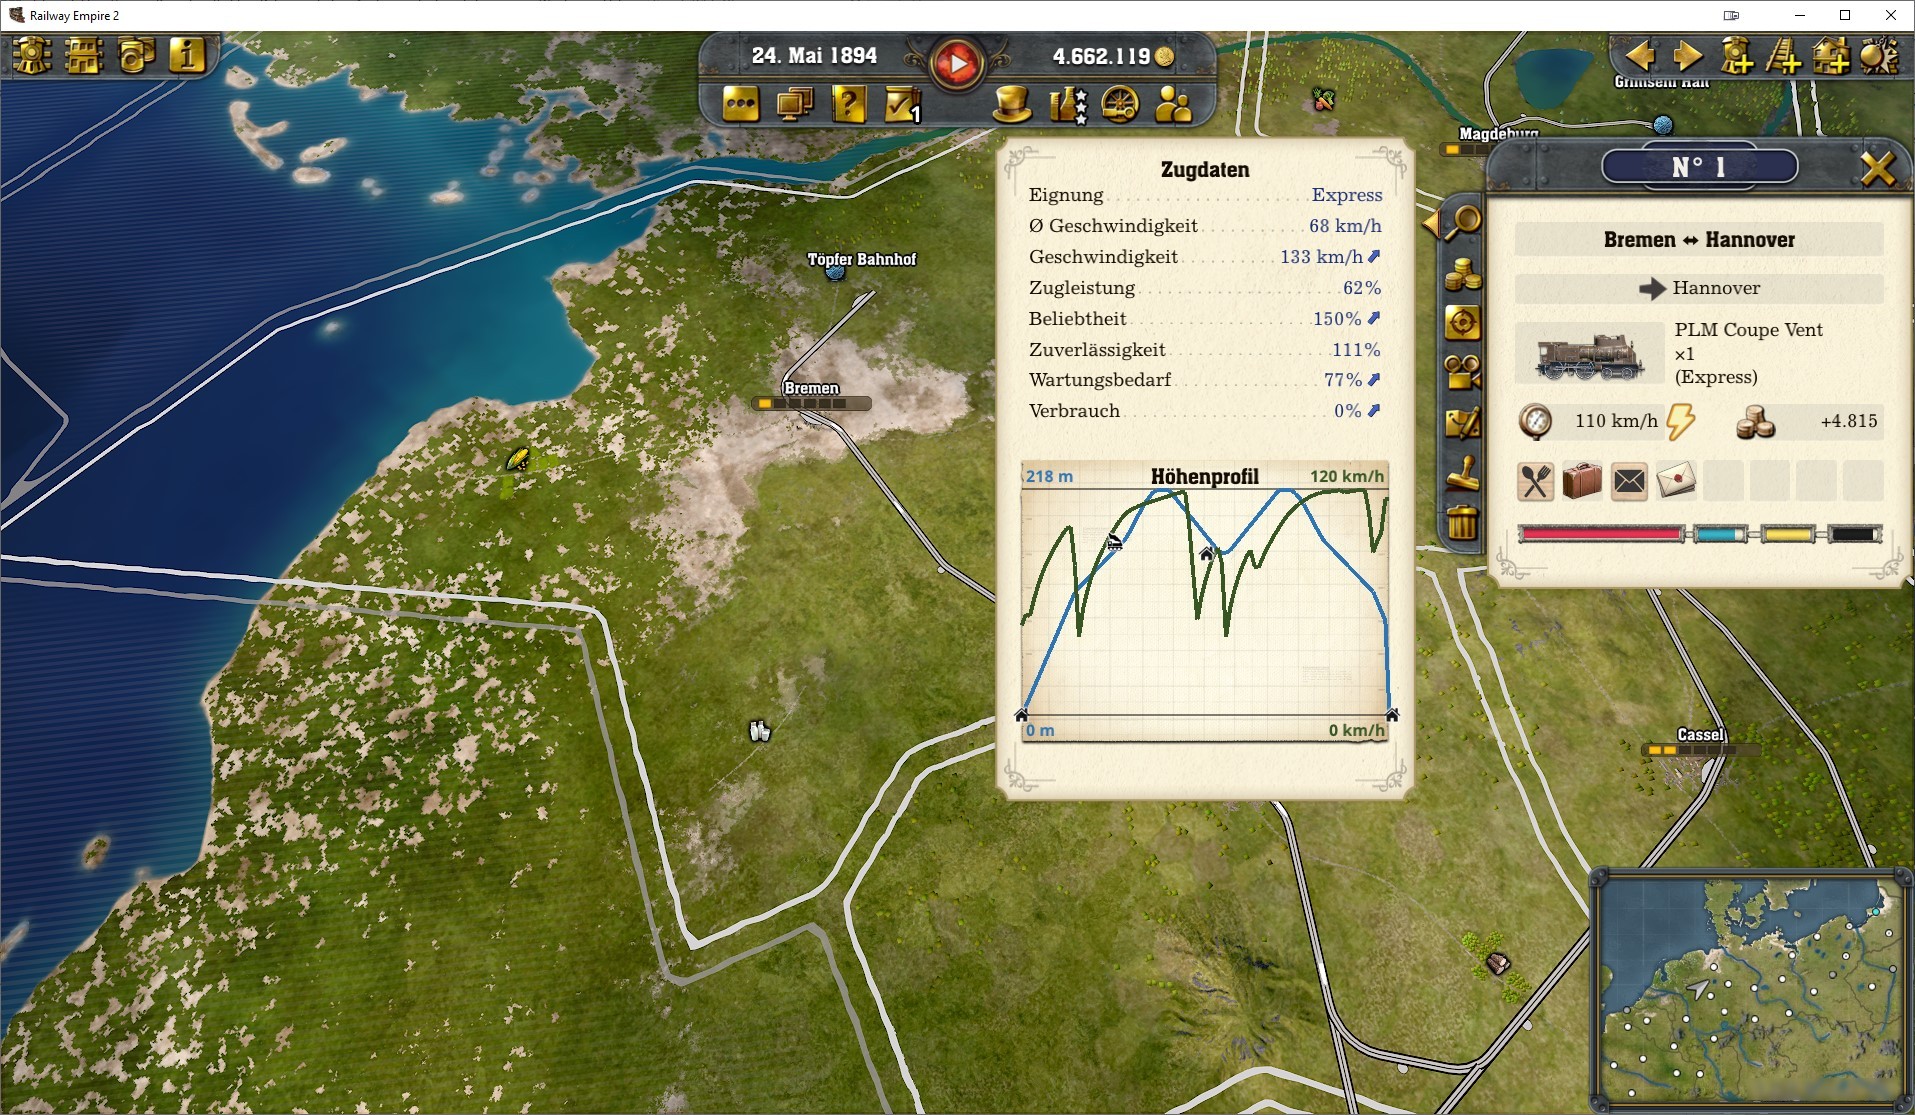Open the question mark help journal

pos(849,104)
